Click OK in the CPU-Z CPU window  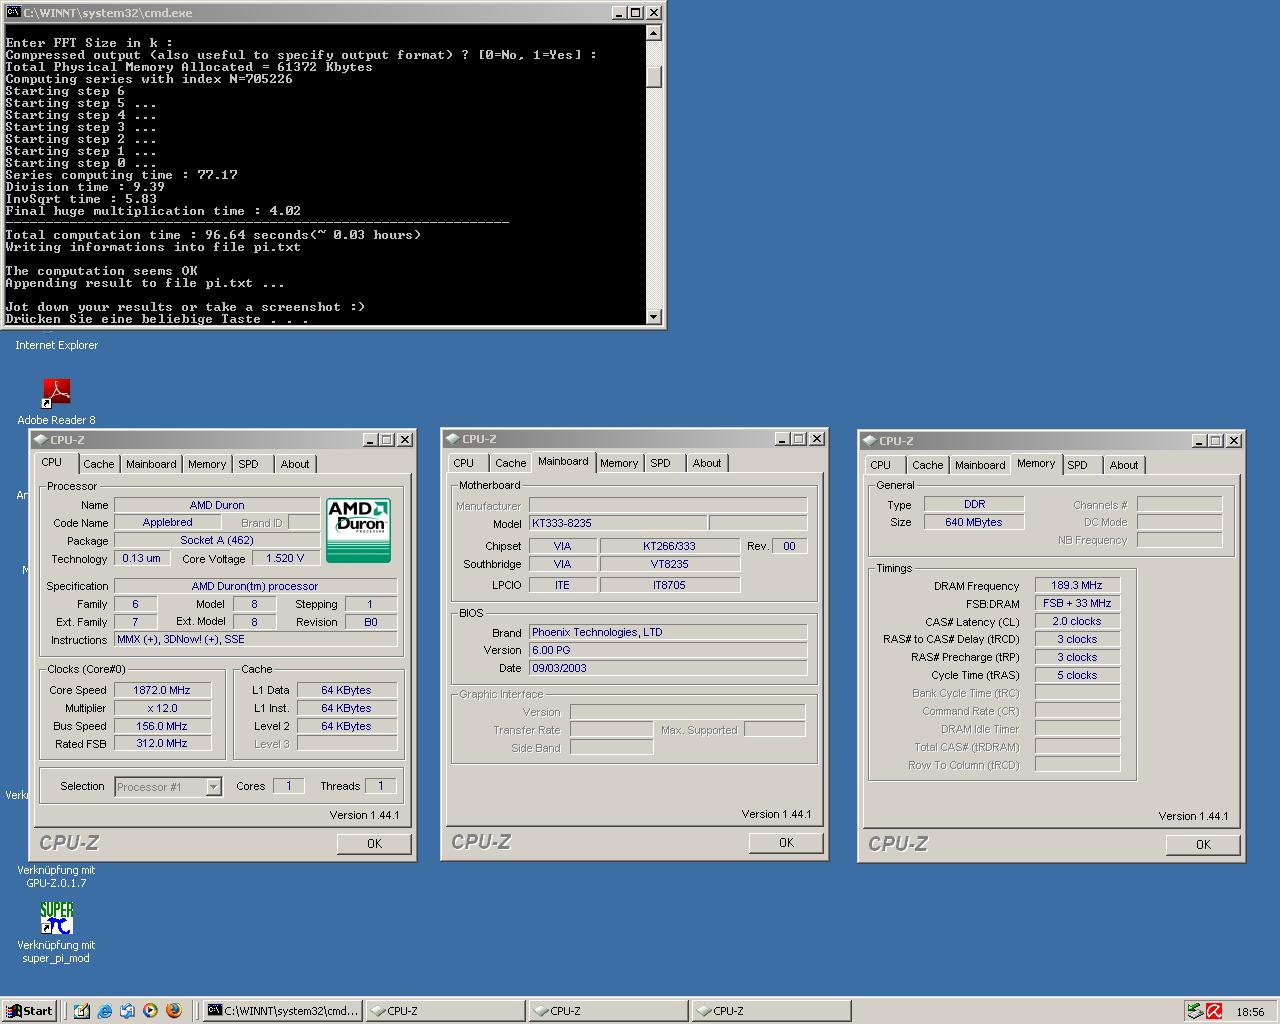tap(374, 844)
